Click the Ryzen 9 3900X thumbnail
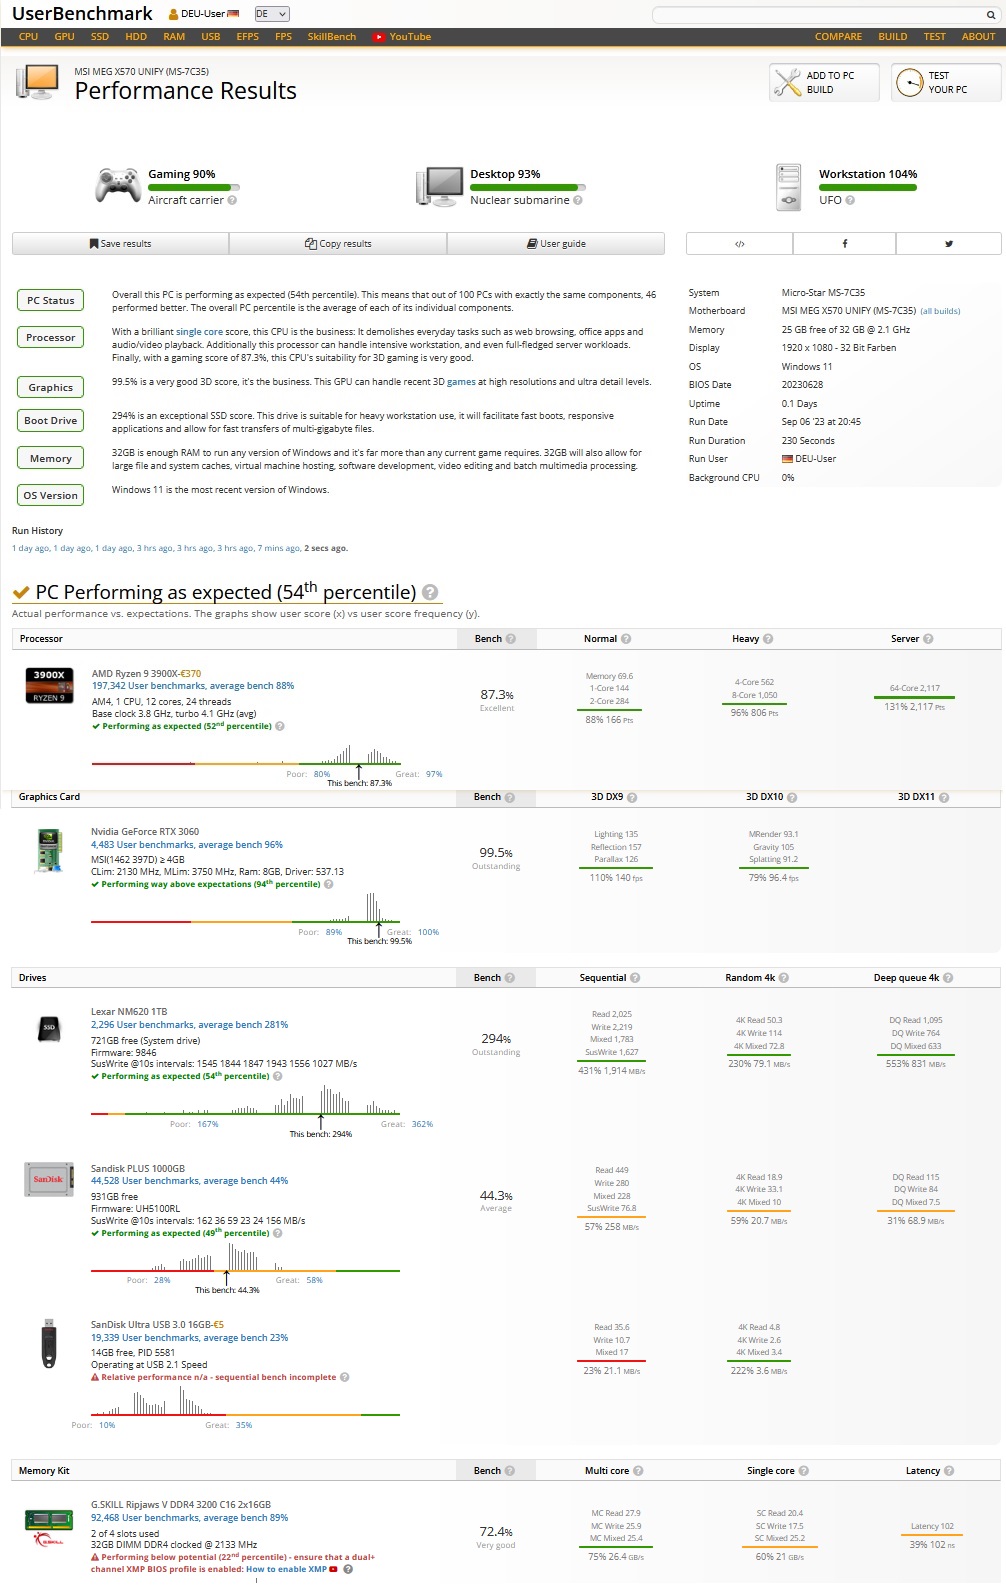1006x1585 pixels. (49, 685)
